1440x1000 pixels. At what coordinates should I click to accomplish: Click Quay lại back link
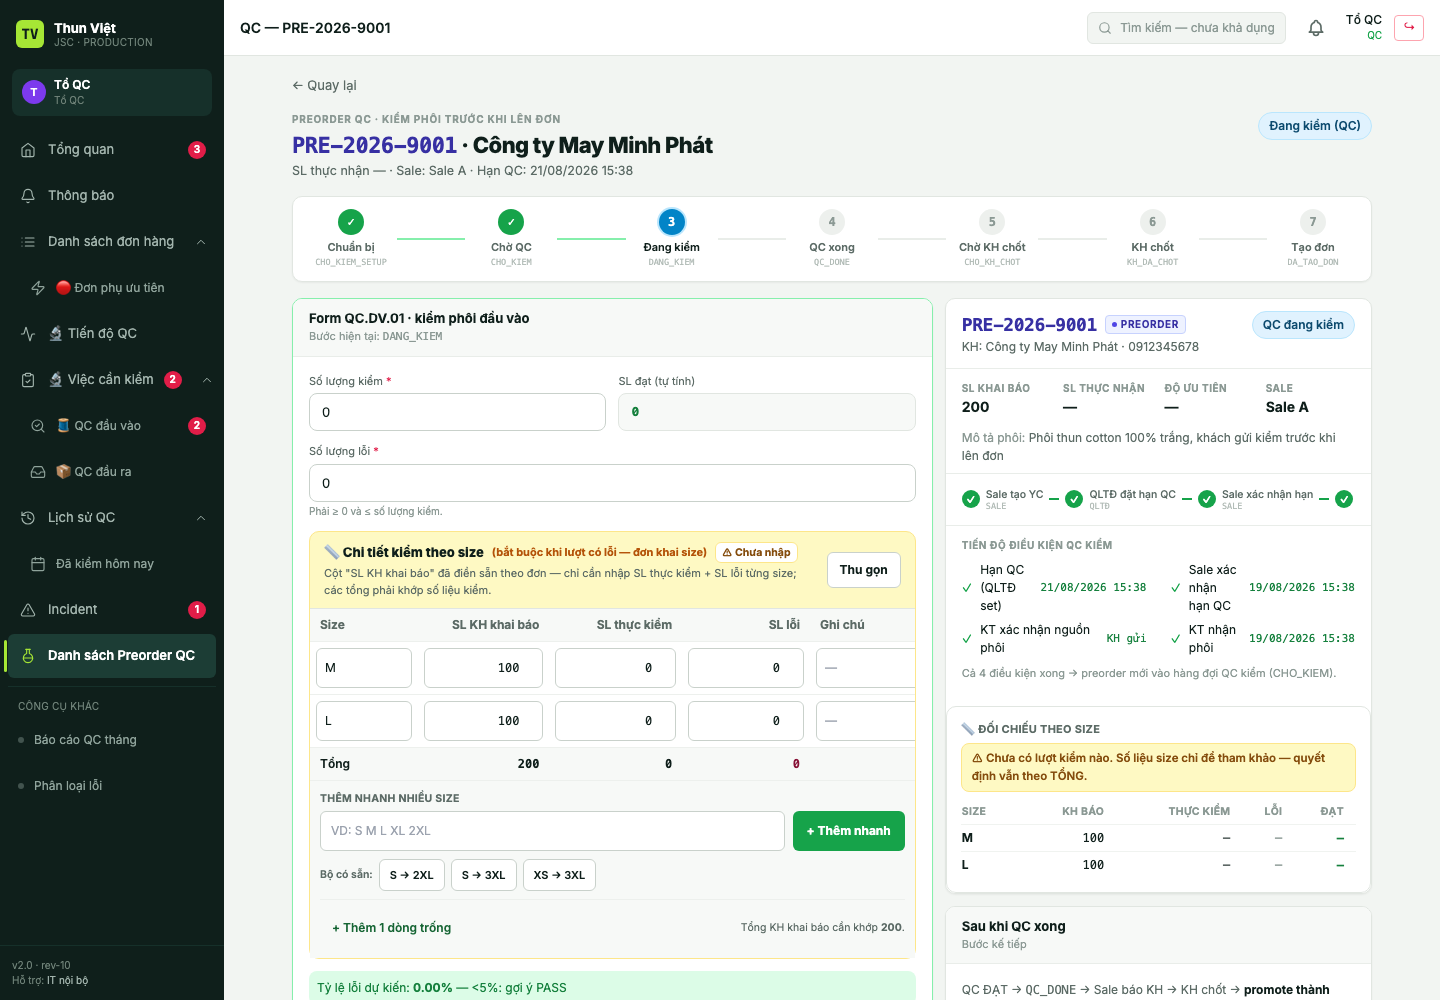click(x=324, y=86)
